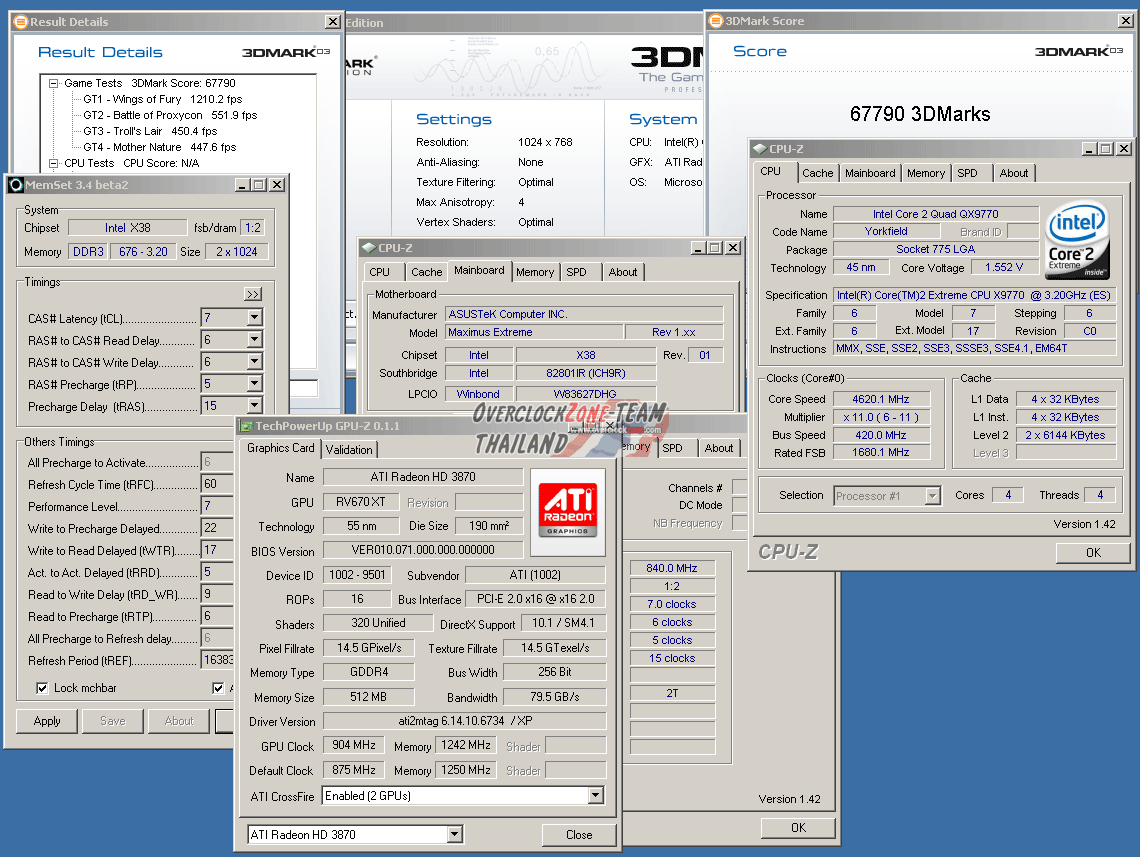
Task: Click the front CPU-Z window title icon
Action: [760, 148]
